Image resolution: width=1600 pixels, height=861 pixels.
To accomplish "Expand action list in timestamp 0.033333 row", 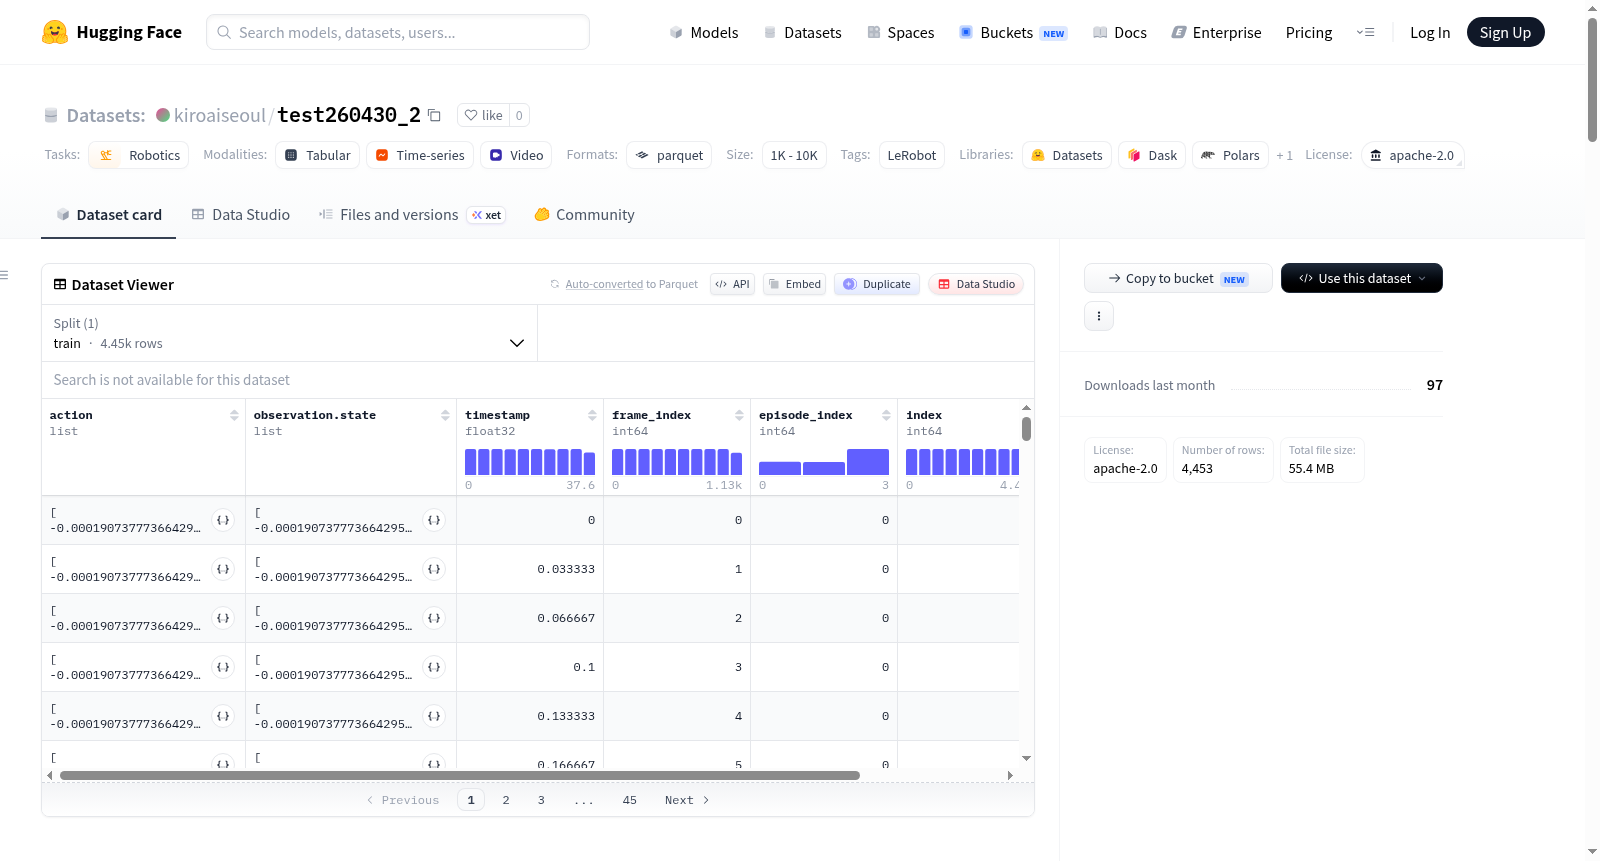I will (223, 569).
